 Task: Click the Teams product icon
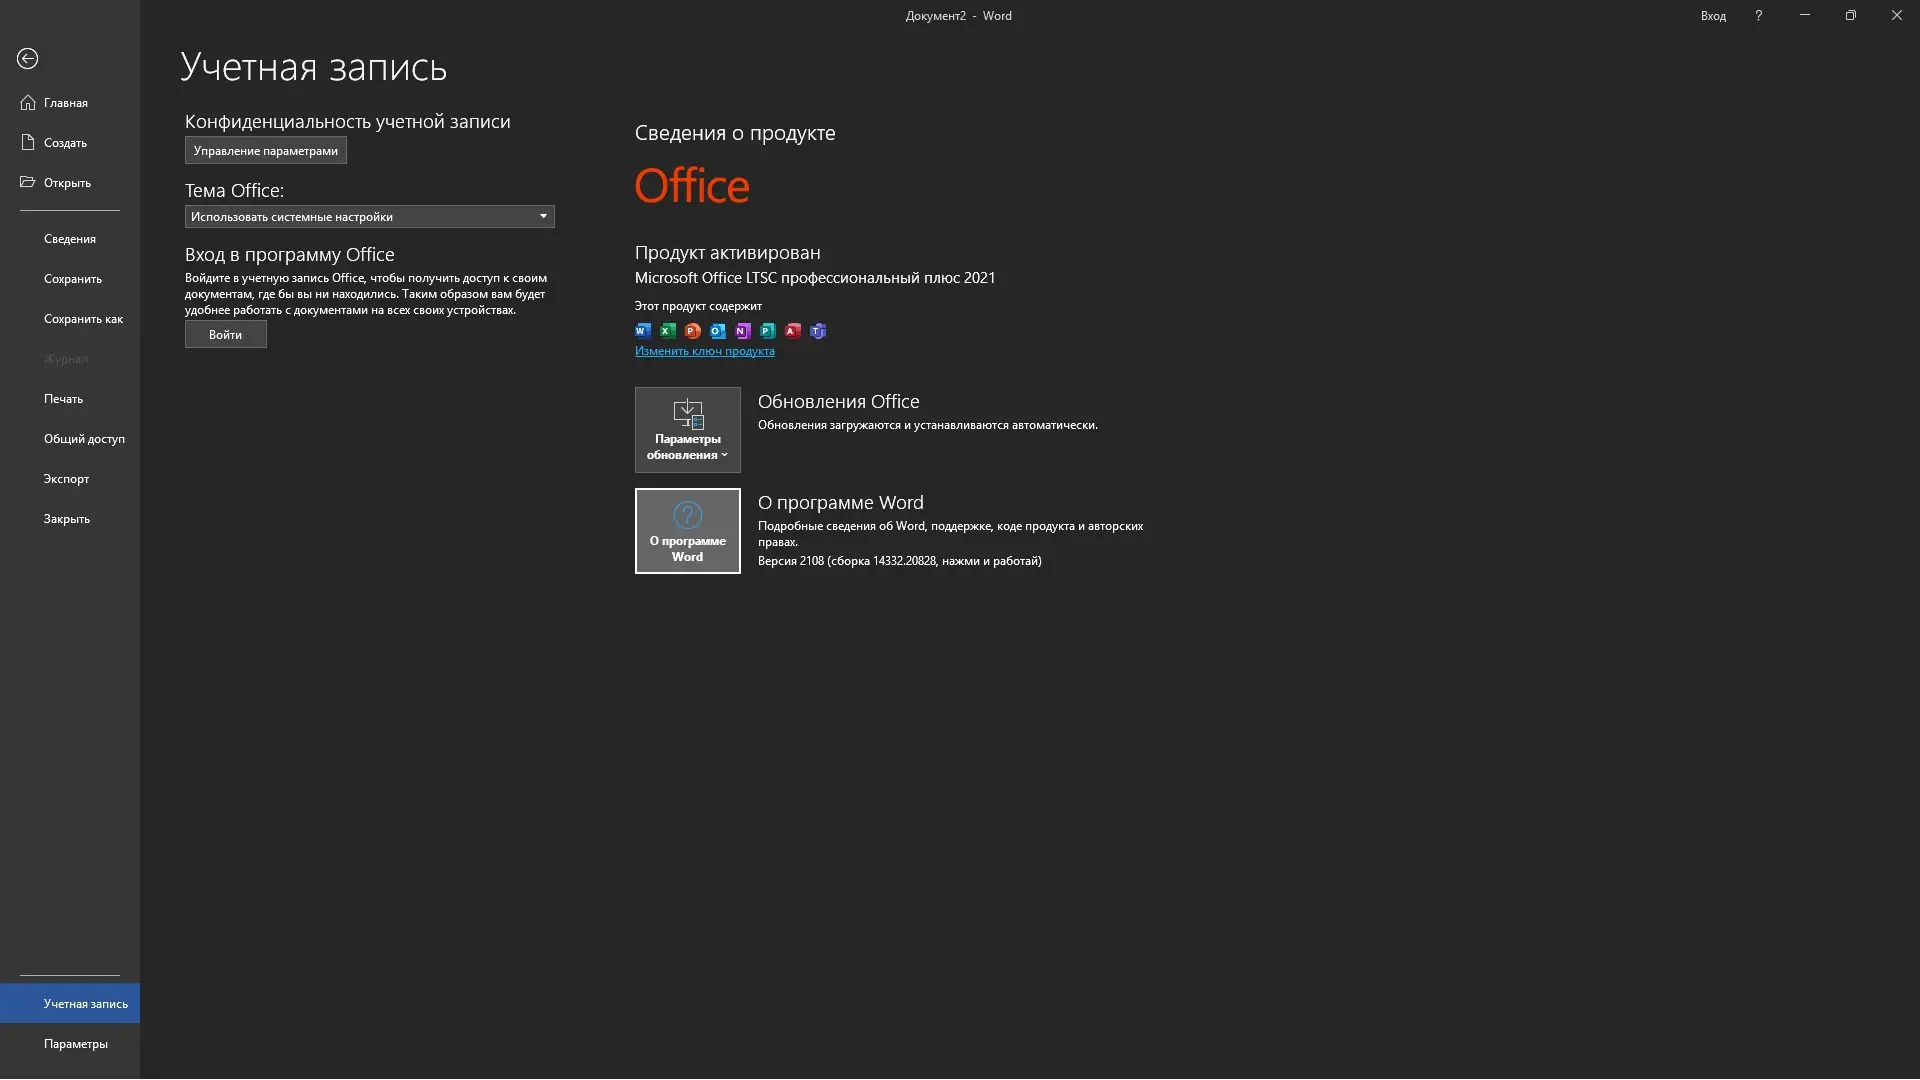[x=818, y=331]
